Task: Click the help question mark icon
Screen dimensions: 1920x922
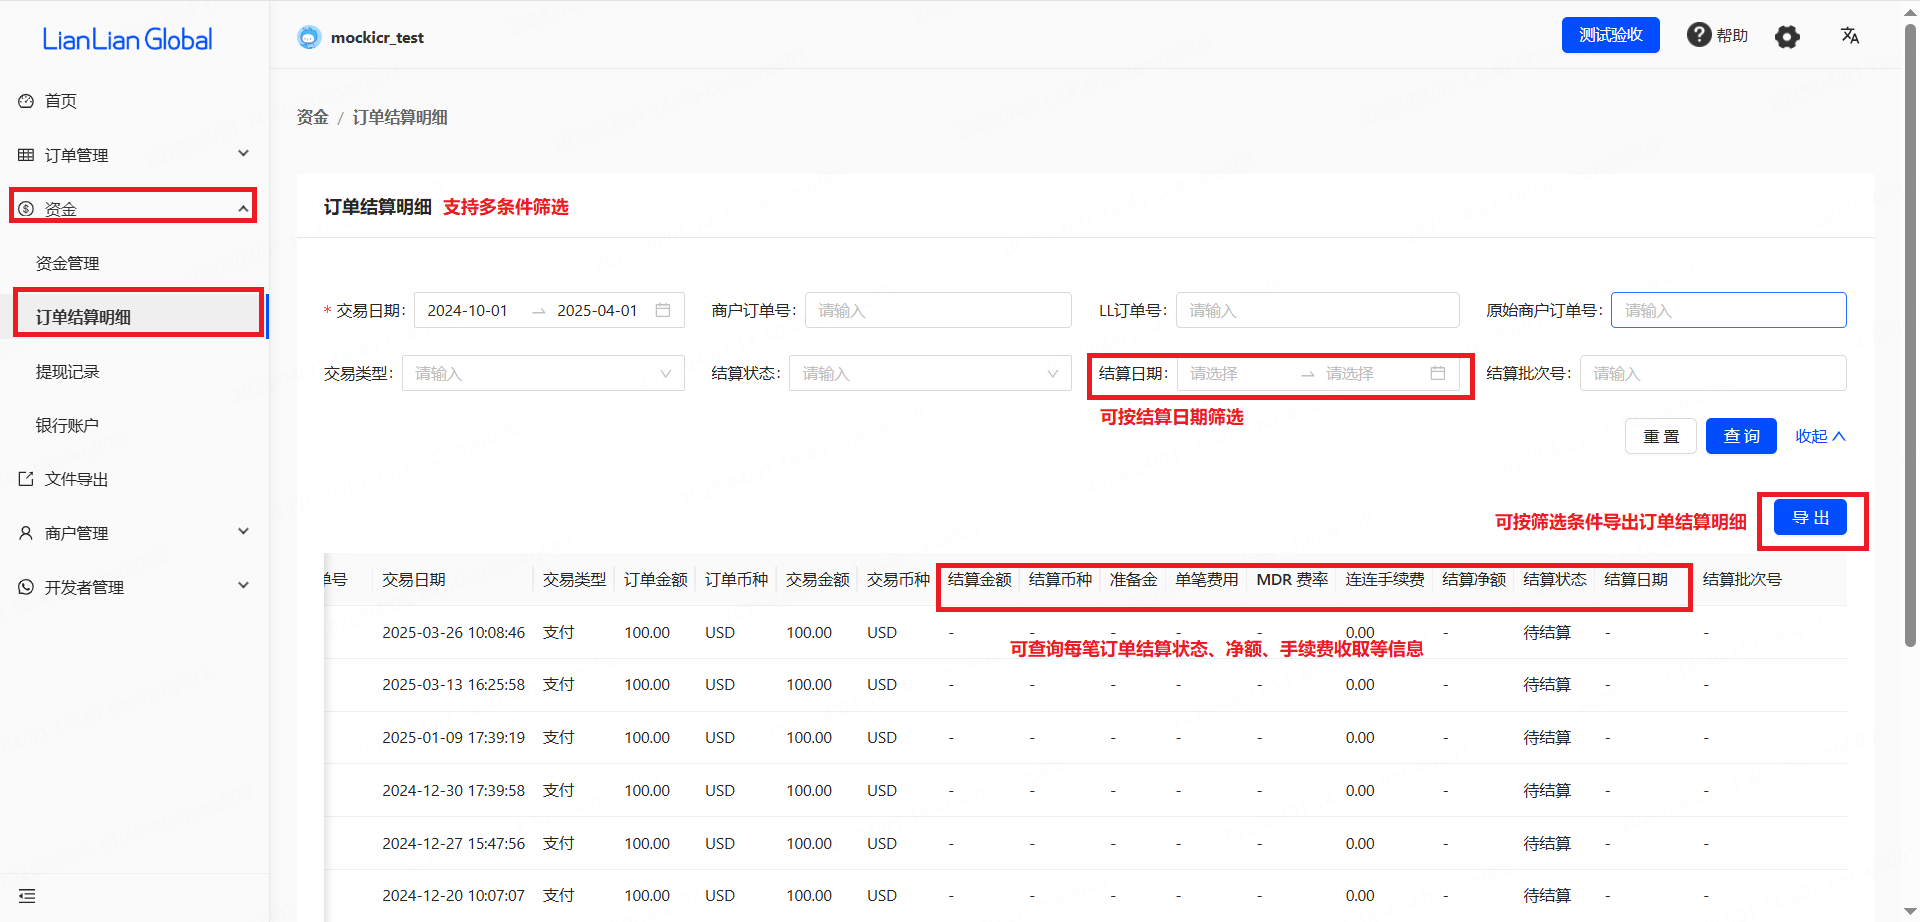Action: (1698, 35)
